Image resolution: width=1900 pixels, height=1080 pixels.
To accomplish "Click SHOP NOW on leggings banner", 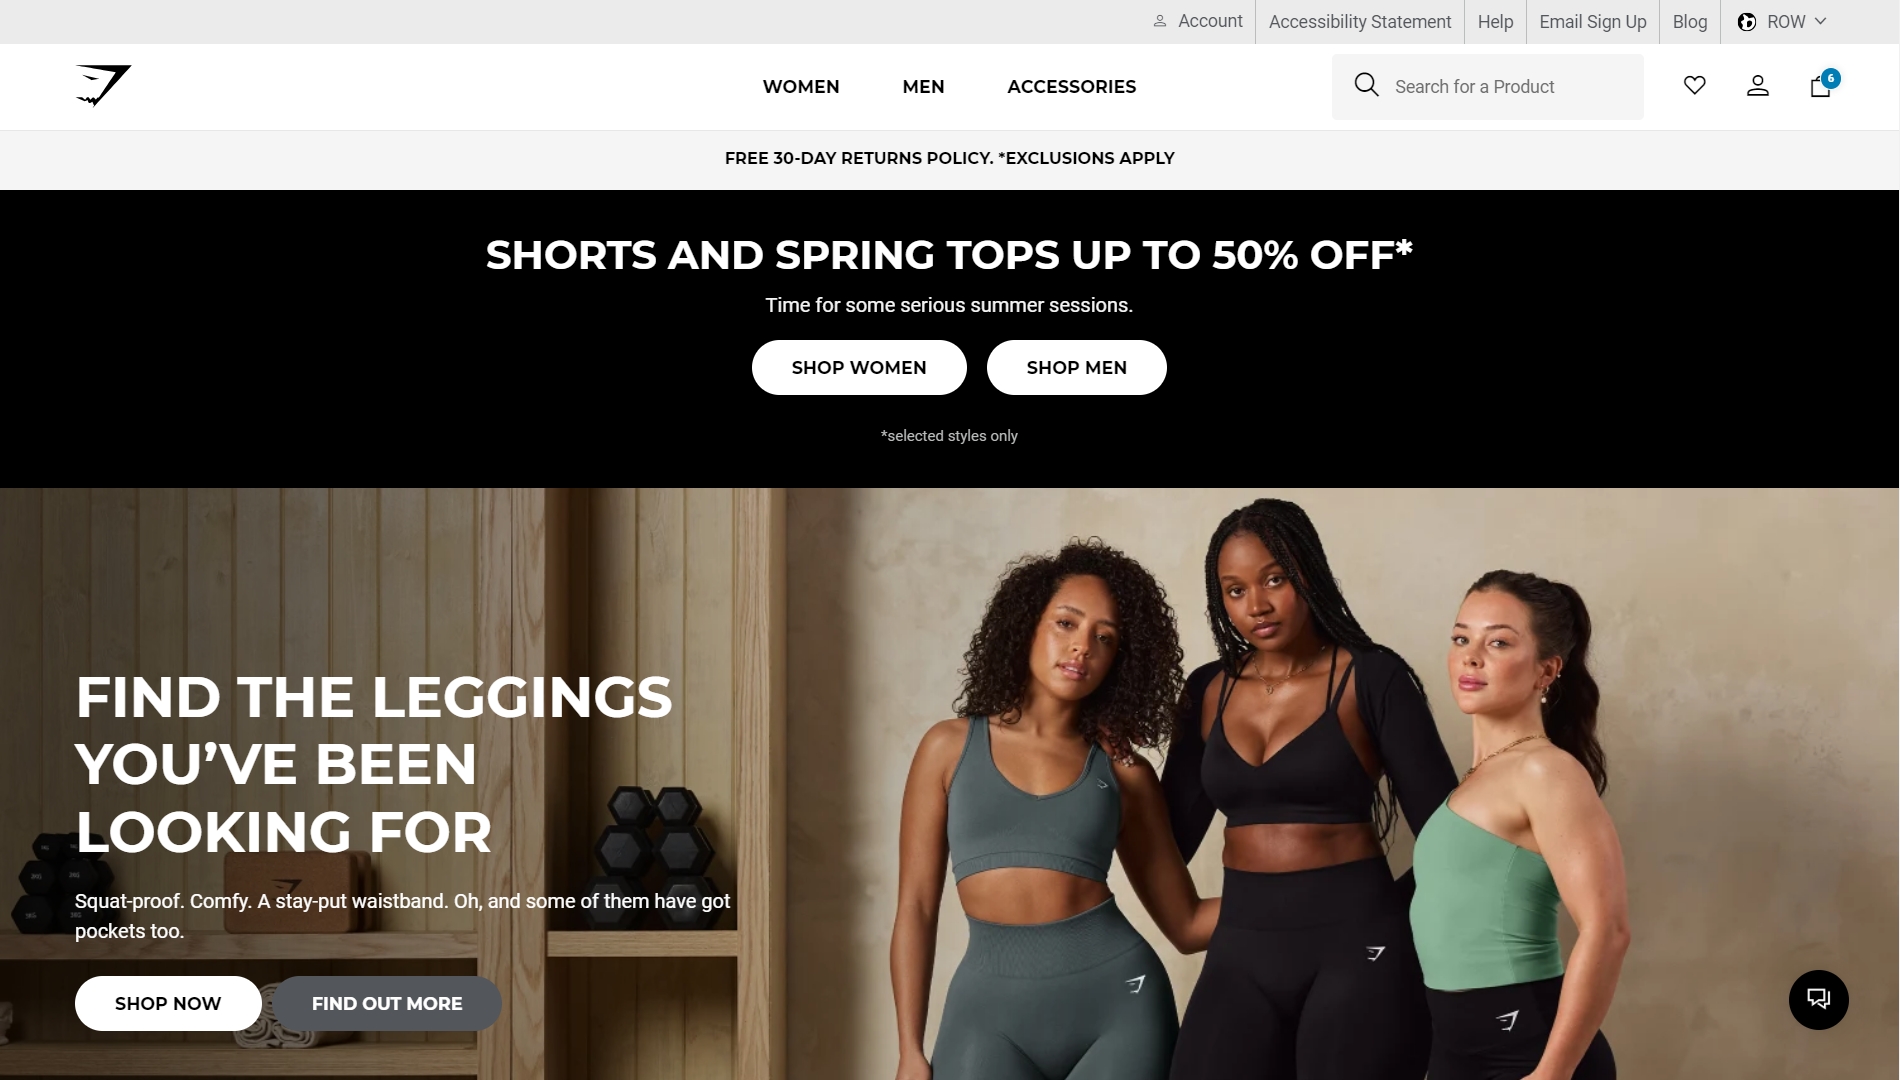I will tap(168, 1003).
